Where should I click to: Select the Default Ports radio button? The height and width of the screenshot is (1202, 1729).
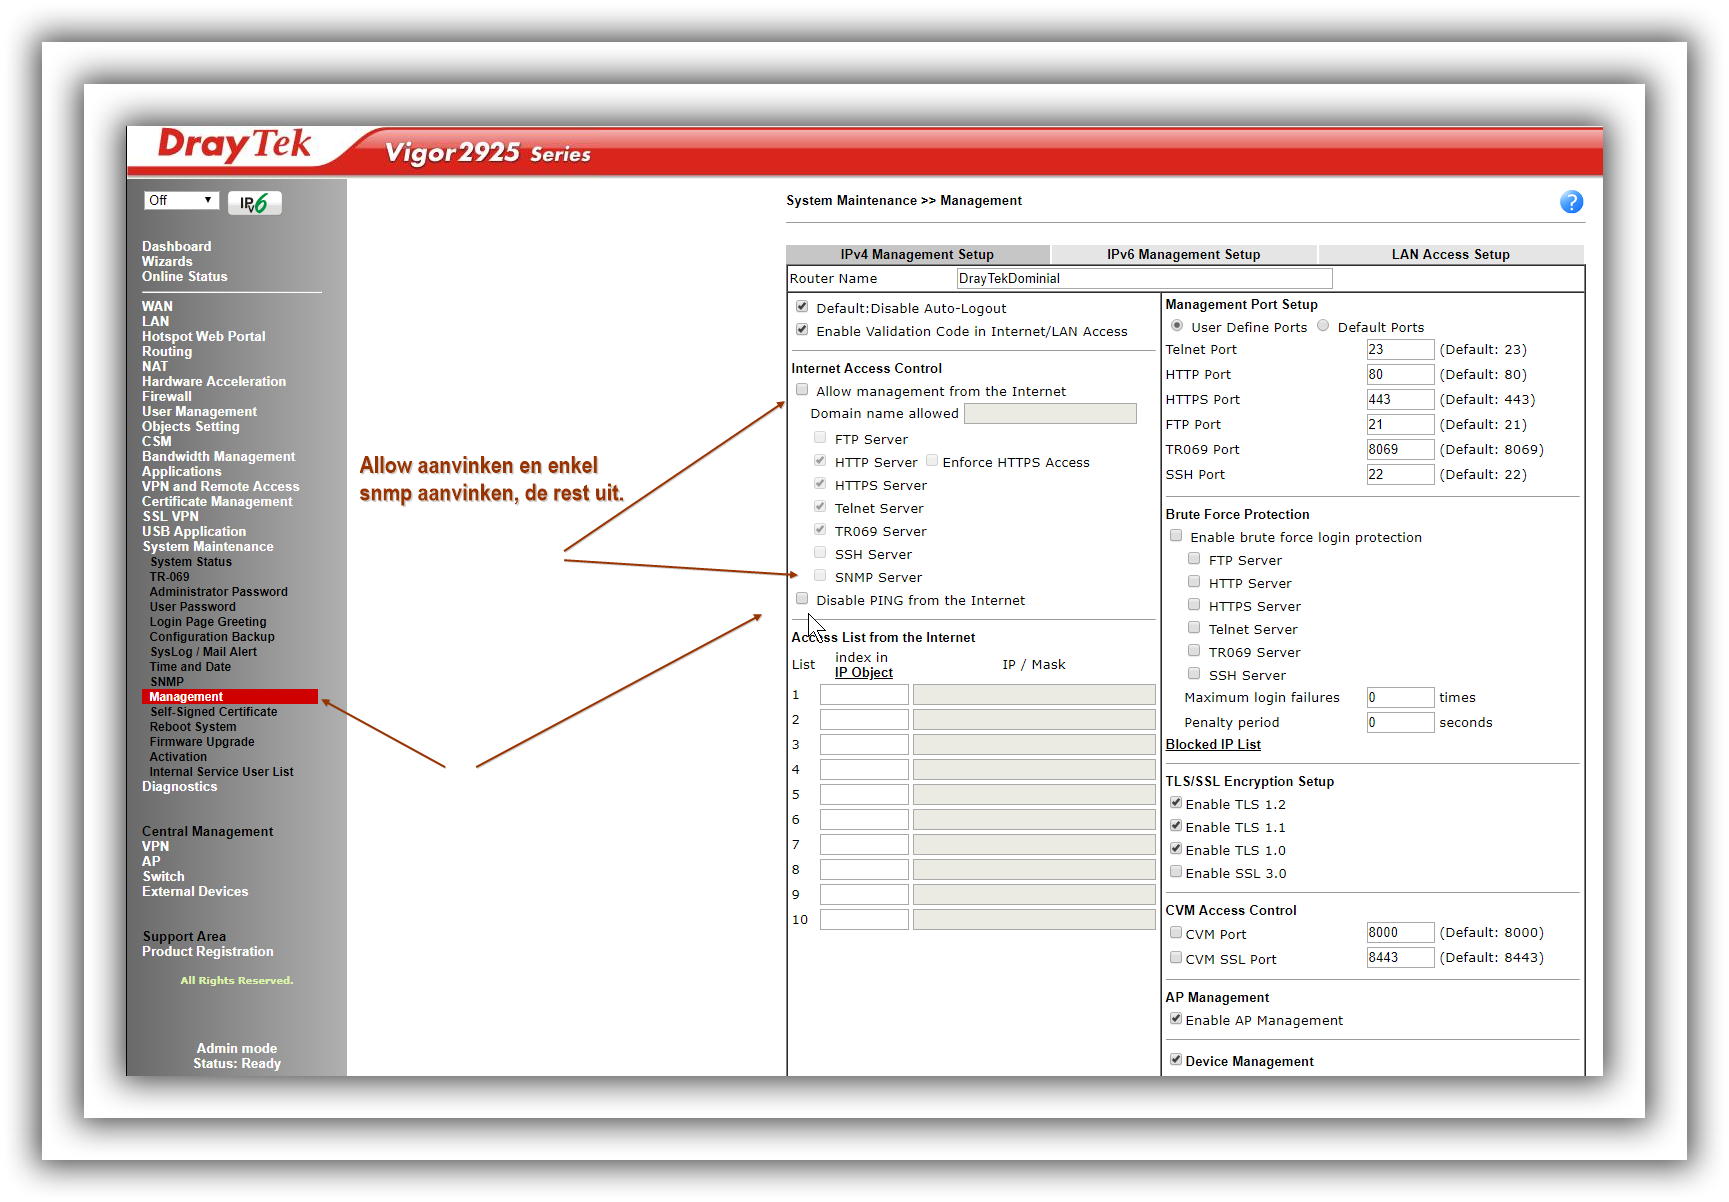click(1323, 326)
